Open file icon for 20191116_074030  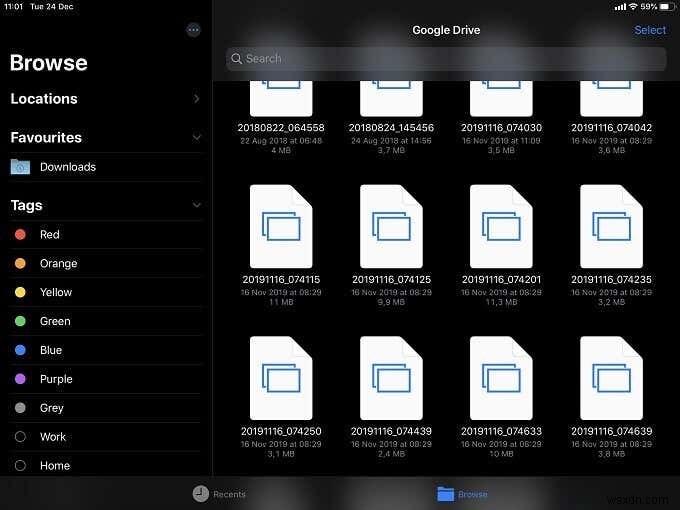501,98
